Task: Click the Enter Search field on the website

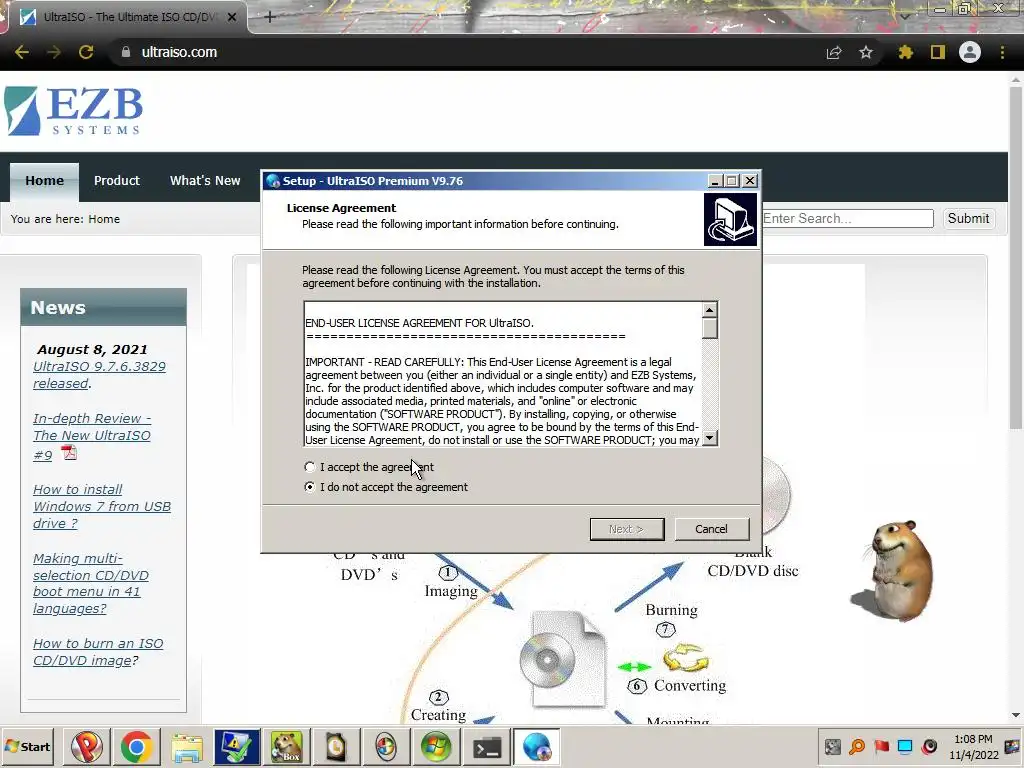Action: pyautogui.click(x=847, y=219)
